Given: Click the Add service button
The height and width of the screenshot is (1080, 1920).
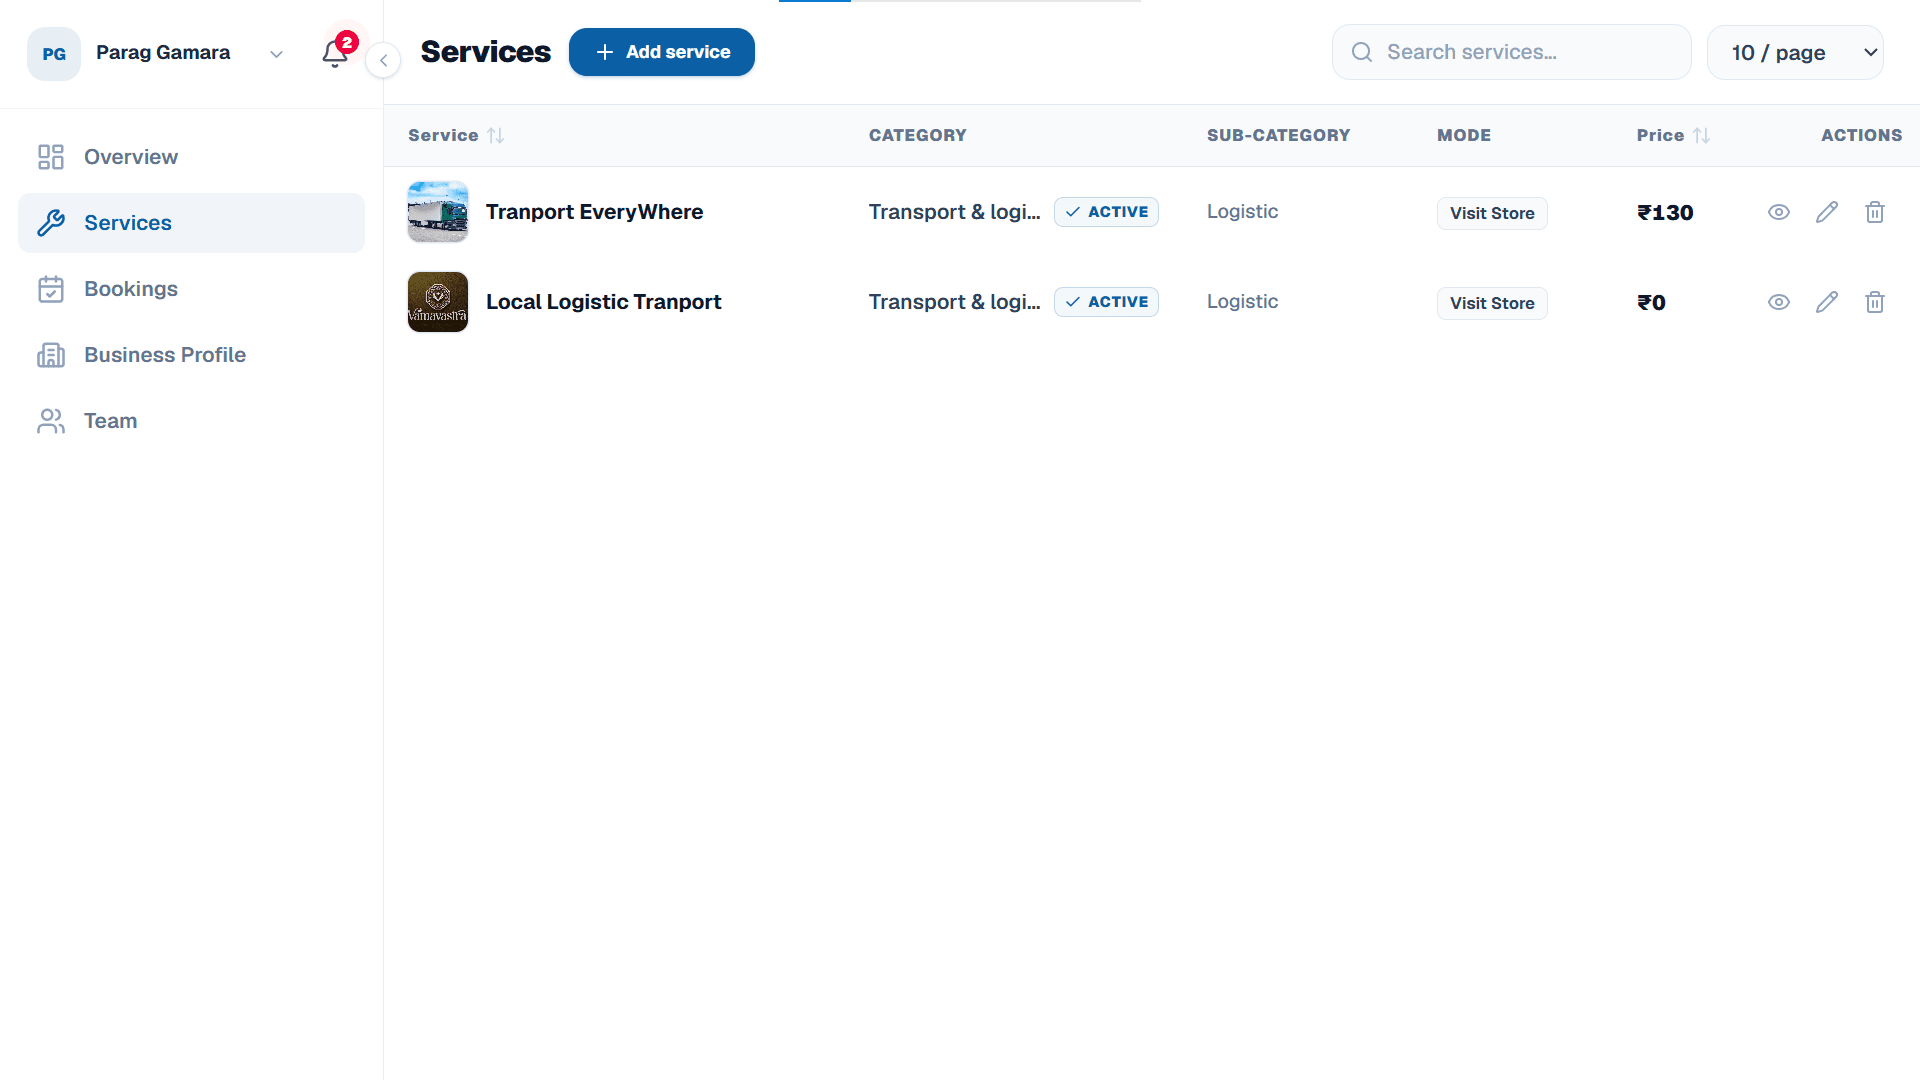Looking at the screenshot, I should click(x=661, y=52).
